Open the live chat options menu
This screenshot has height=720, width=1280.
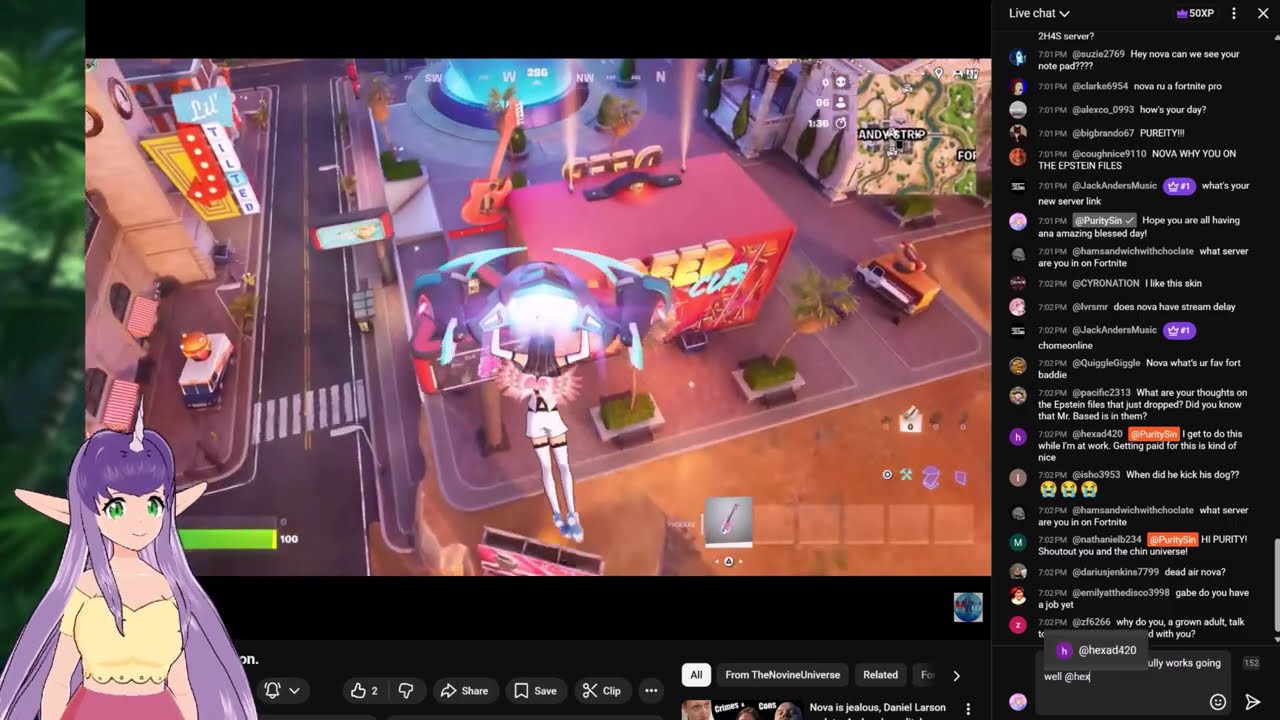click(1234, 13)
